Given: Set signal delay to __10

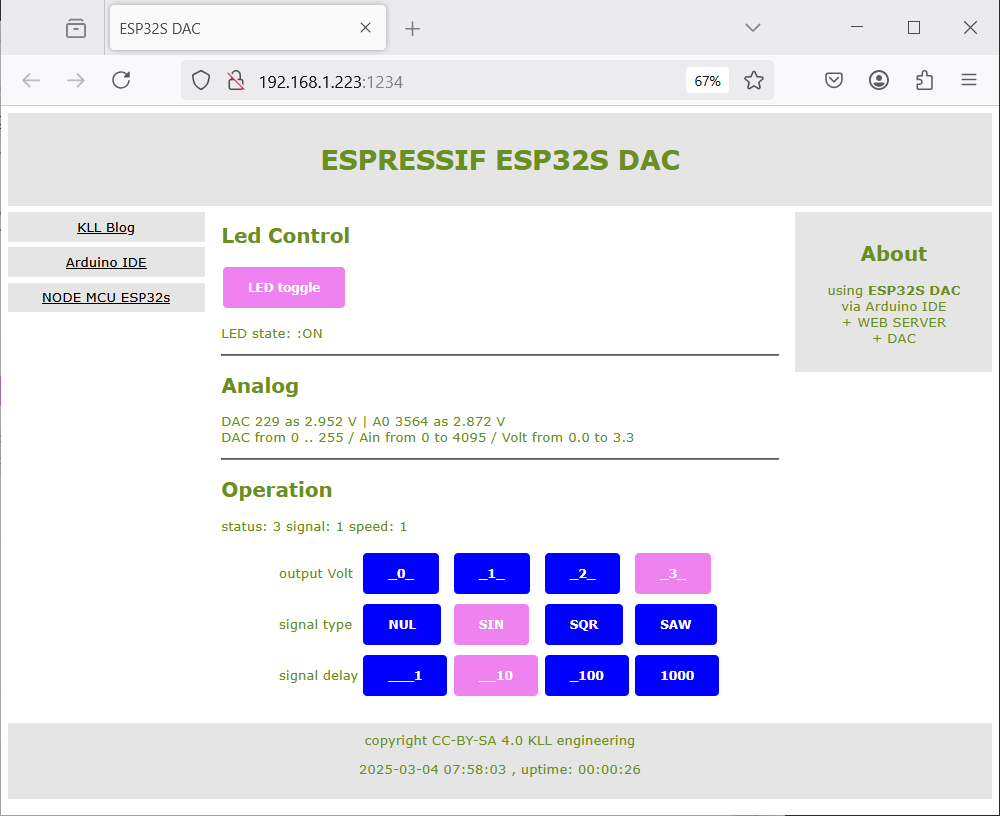Looking at the screenshot, I should 496,676.
